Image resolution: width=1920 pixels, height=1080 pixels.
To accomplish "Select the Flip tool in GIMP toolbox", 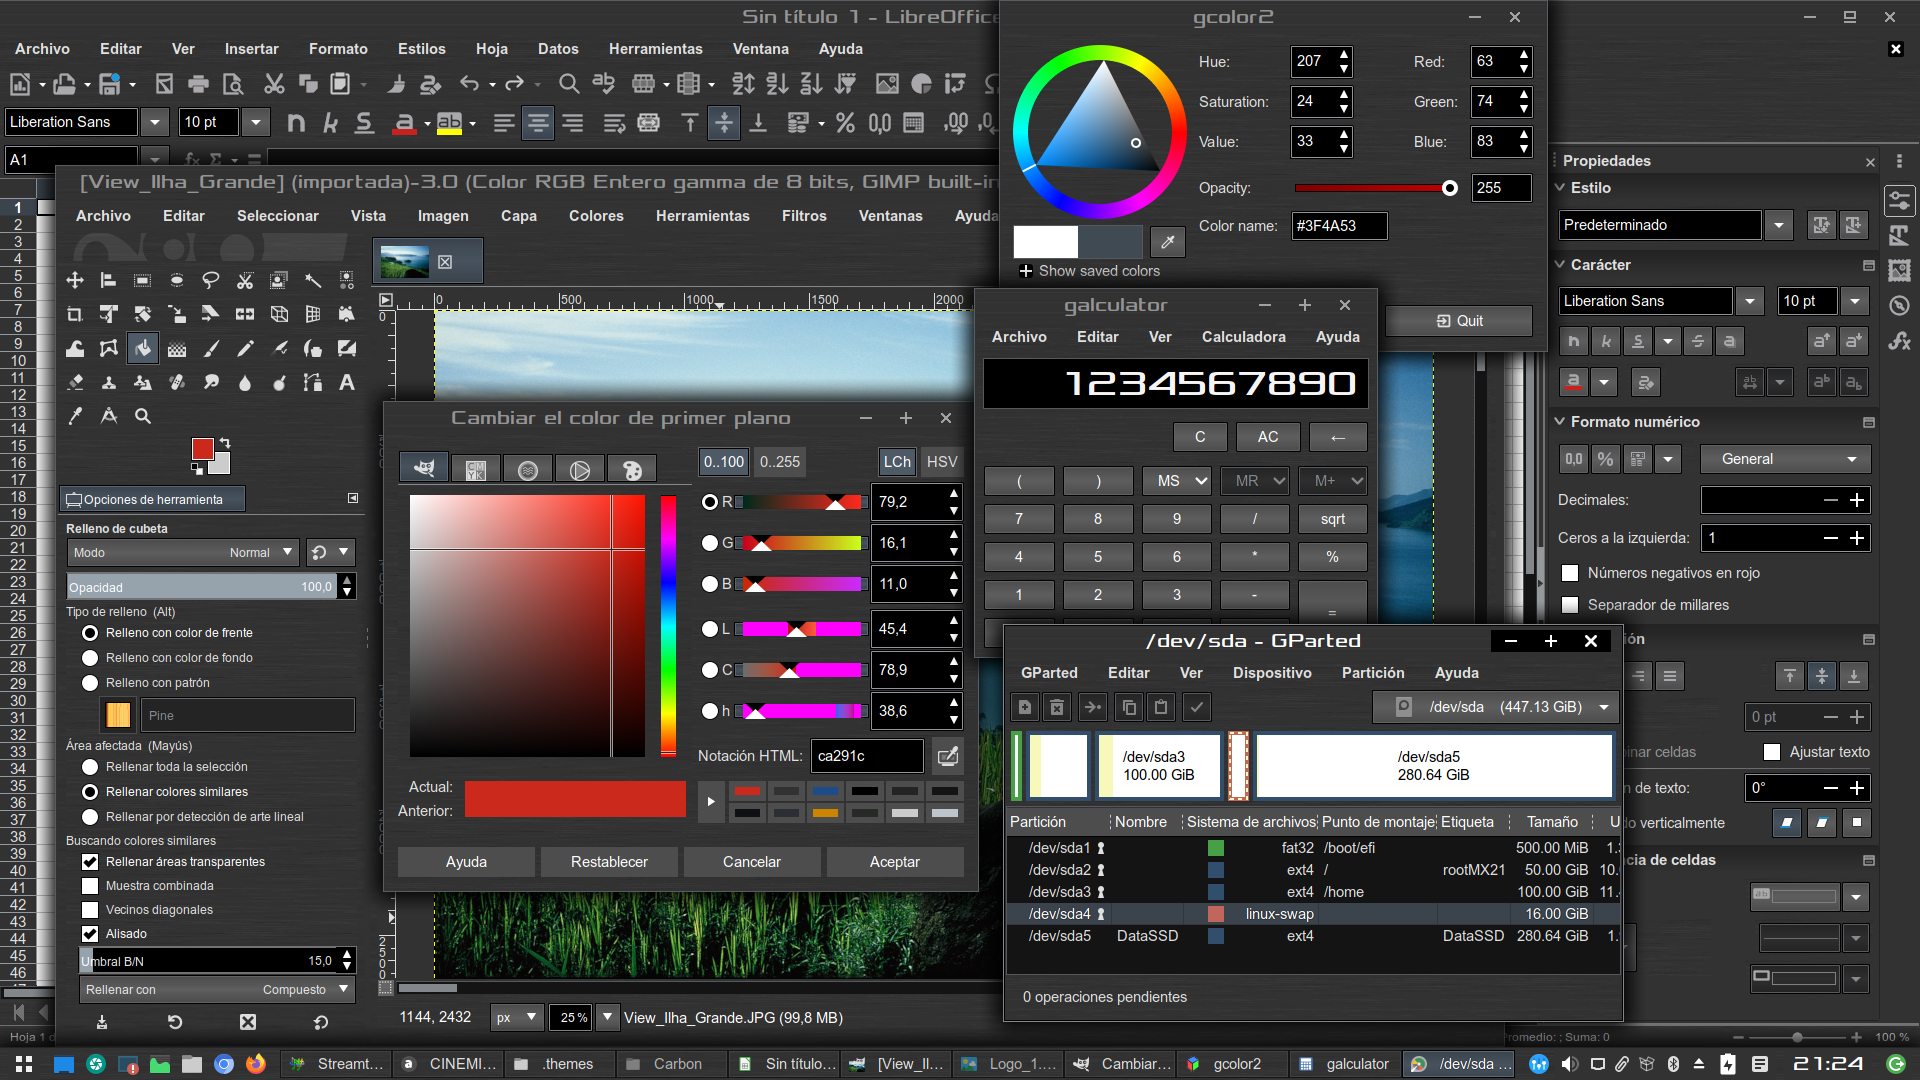I will [245, 315].
